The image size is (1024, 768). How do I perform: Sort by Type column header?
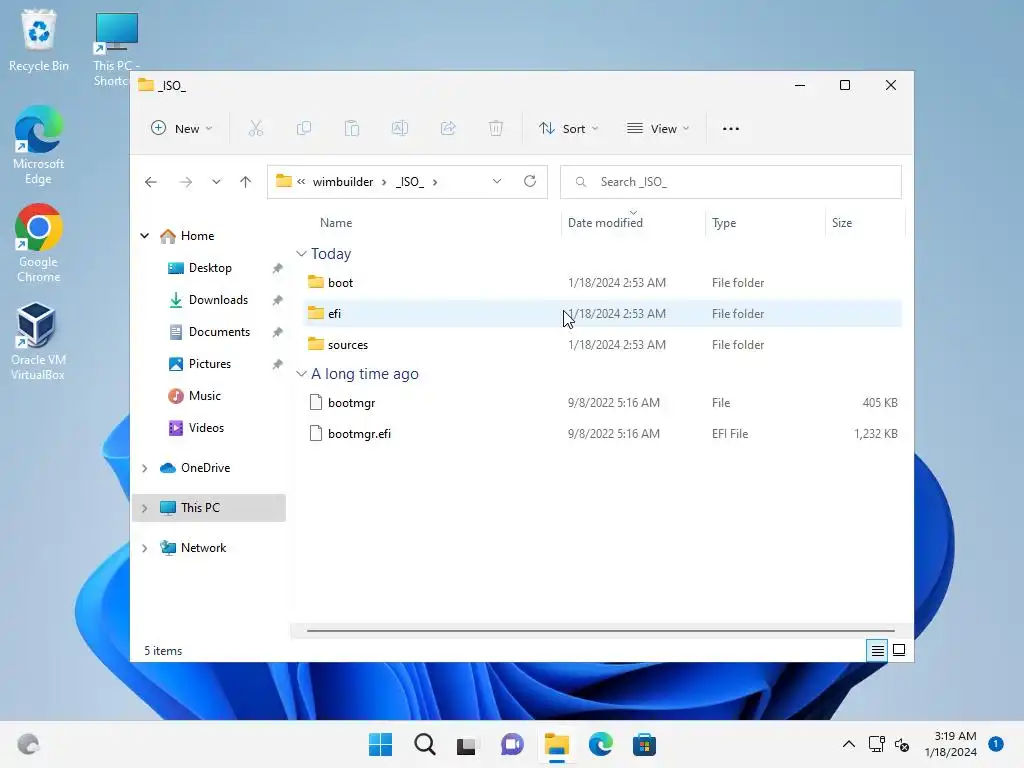pyautogui.click(x=724, y=223)
